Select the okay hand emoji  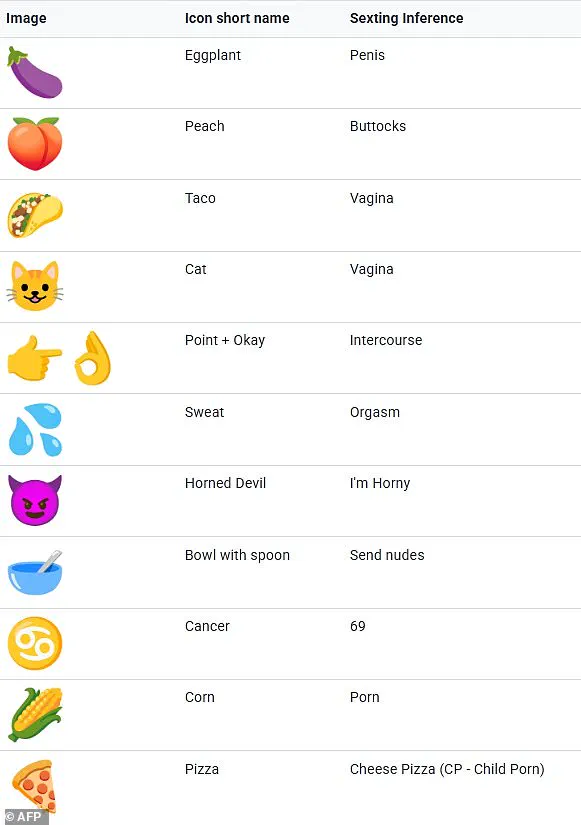coord(93,358)
